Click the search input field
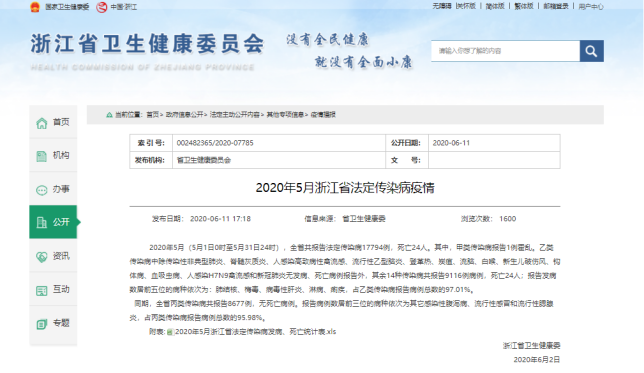This screenshot has width=644, height=373. coord(505,51)
